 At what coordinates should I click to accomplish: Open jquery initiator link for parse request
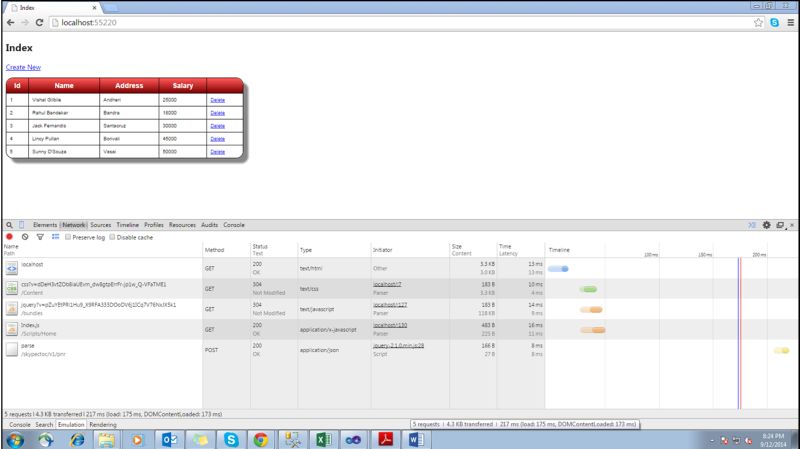(398, 345)
